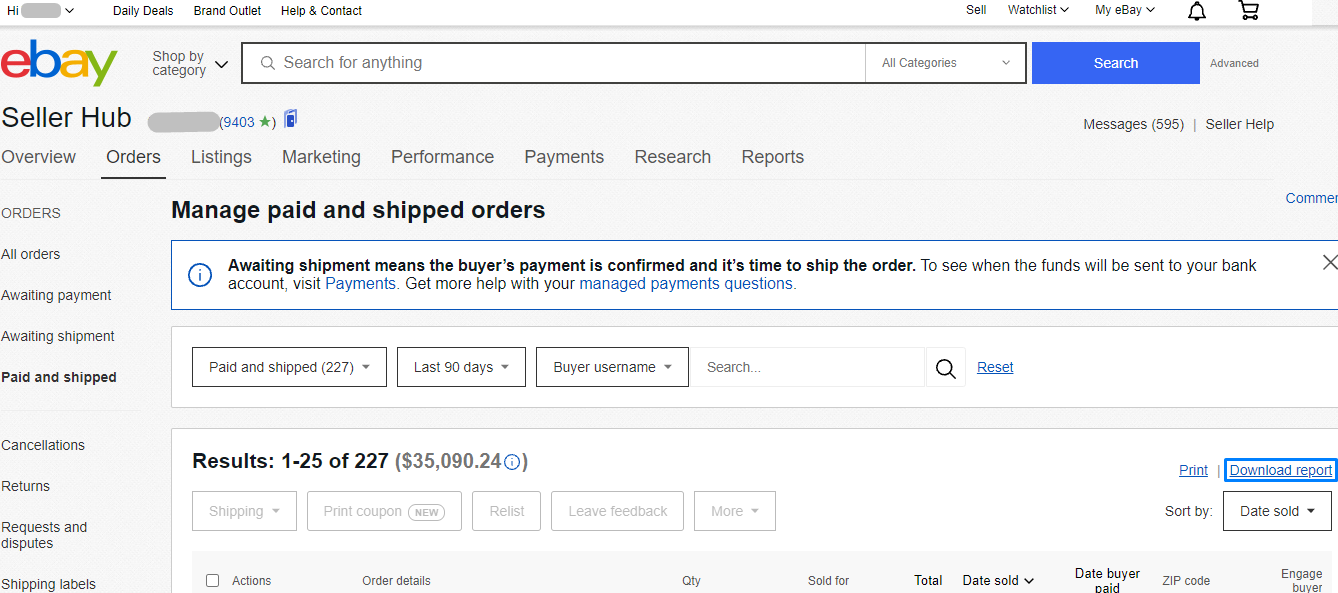View the shopping cart

coord(1248,11)
